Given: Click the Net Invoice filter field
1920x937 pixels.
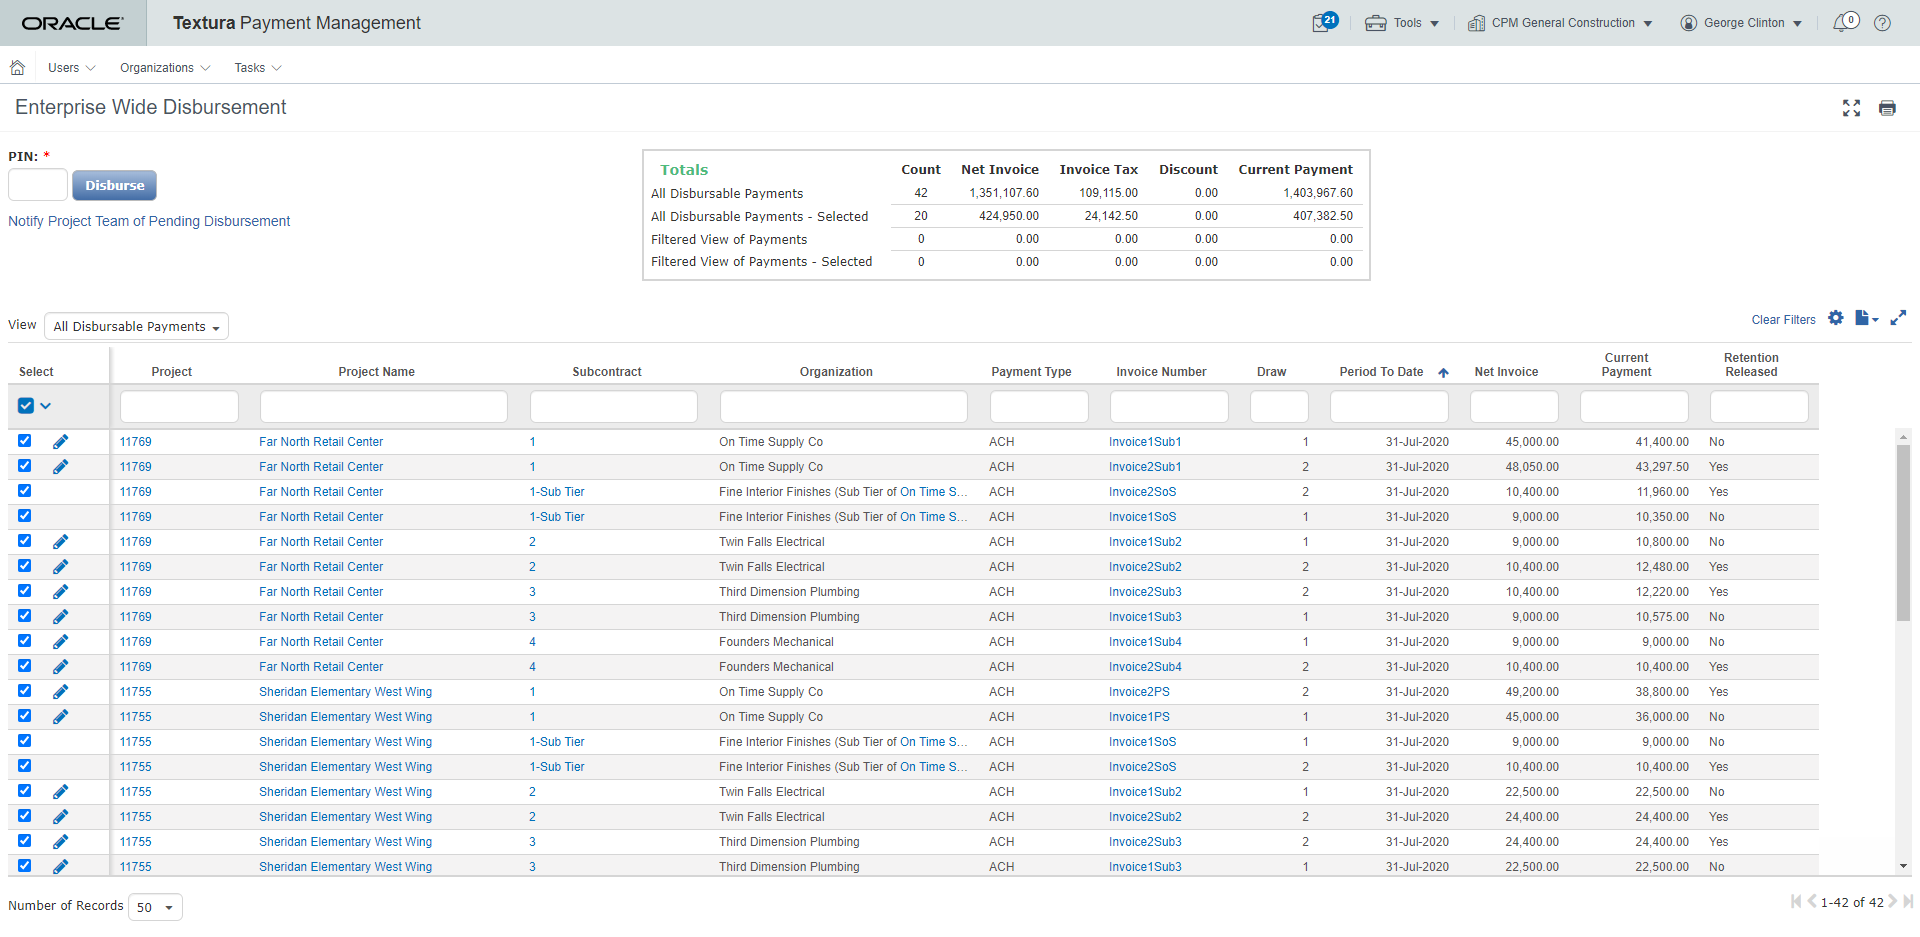Looking at the screenshot, I should click(x=1514, y=407).
